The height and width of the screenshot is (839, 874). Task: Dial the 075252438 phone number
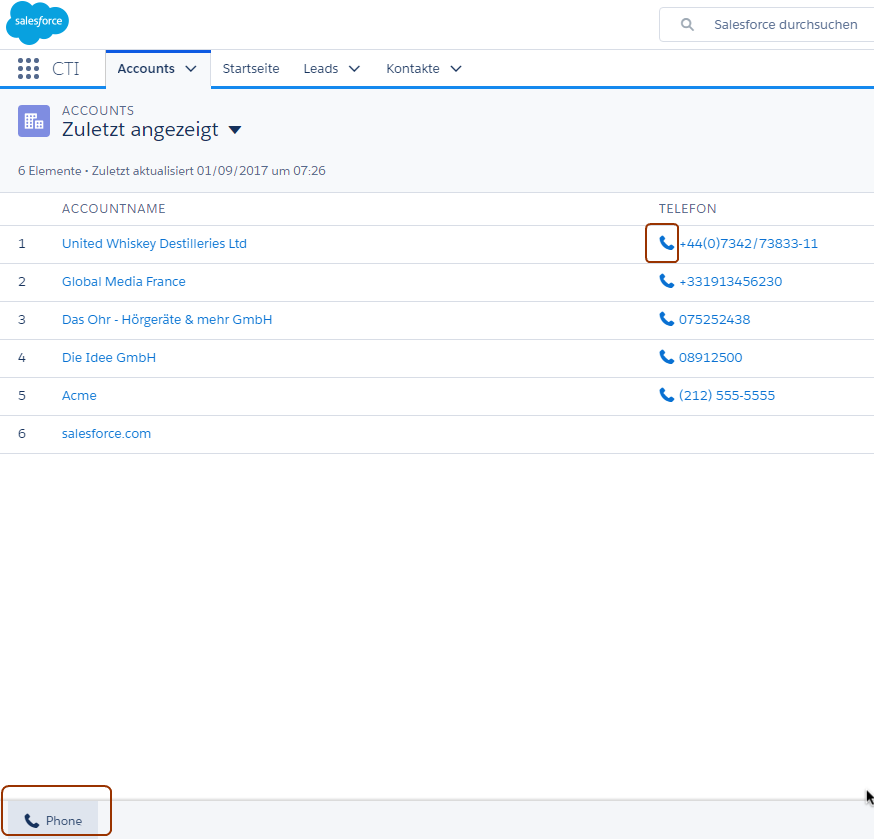(715, 319)
